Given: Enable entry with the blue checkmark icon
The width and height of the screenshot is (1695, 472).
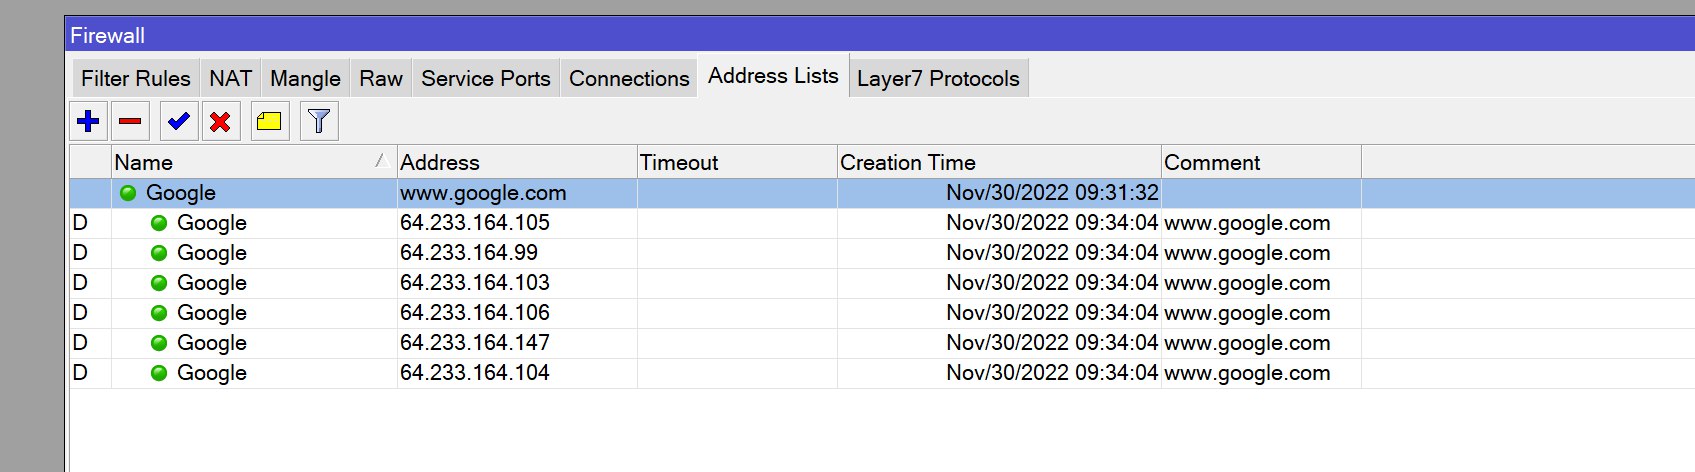Looking at the screenshot, I should pyautogui.click(x=179, y=122).
